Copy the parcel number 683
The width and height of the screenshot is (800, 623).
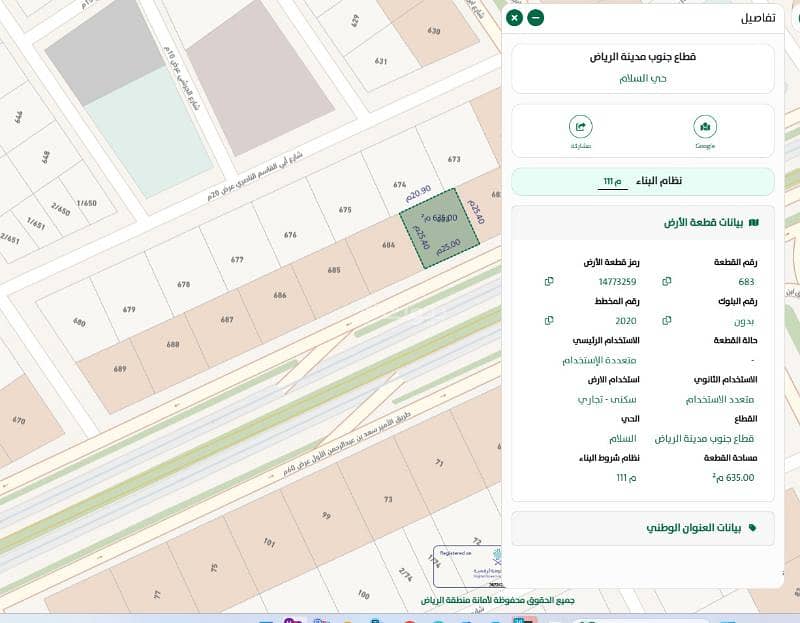point(666,282)
